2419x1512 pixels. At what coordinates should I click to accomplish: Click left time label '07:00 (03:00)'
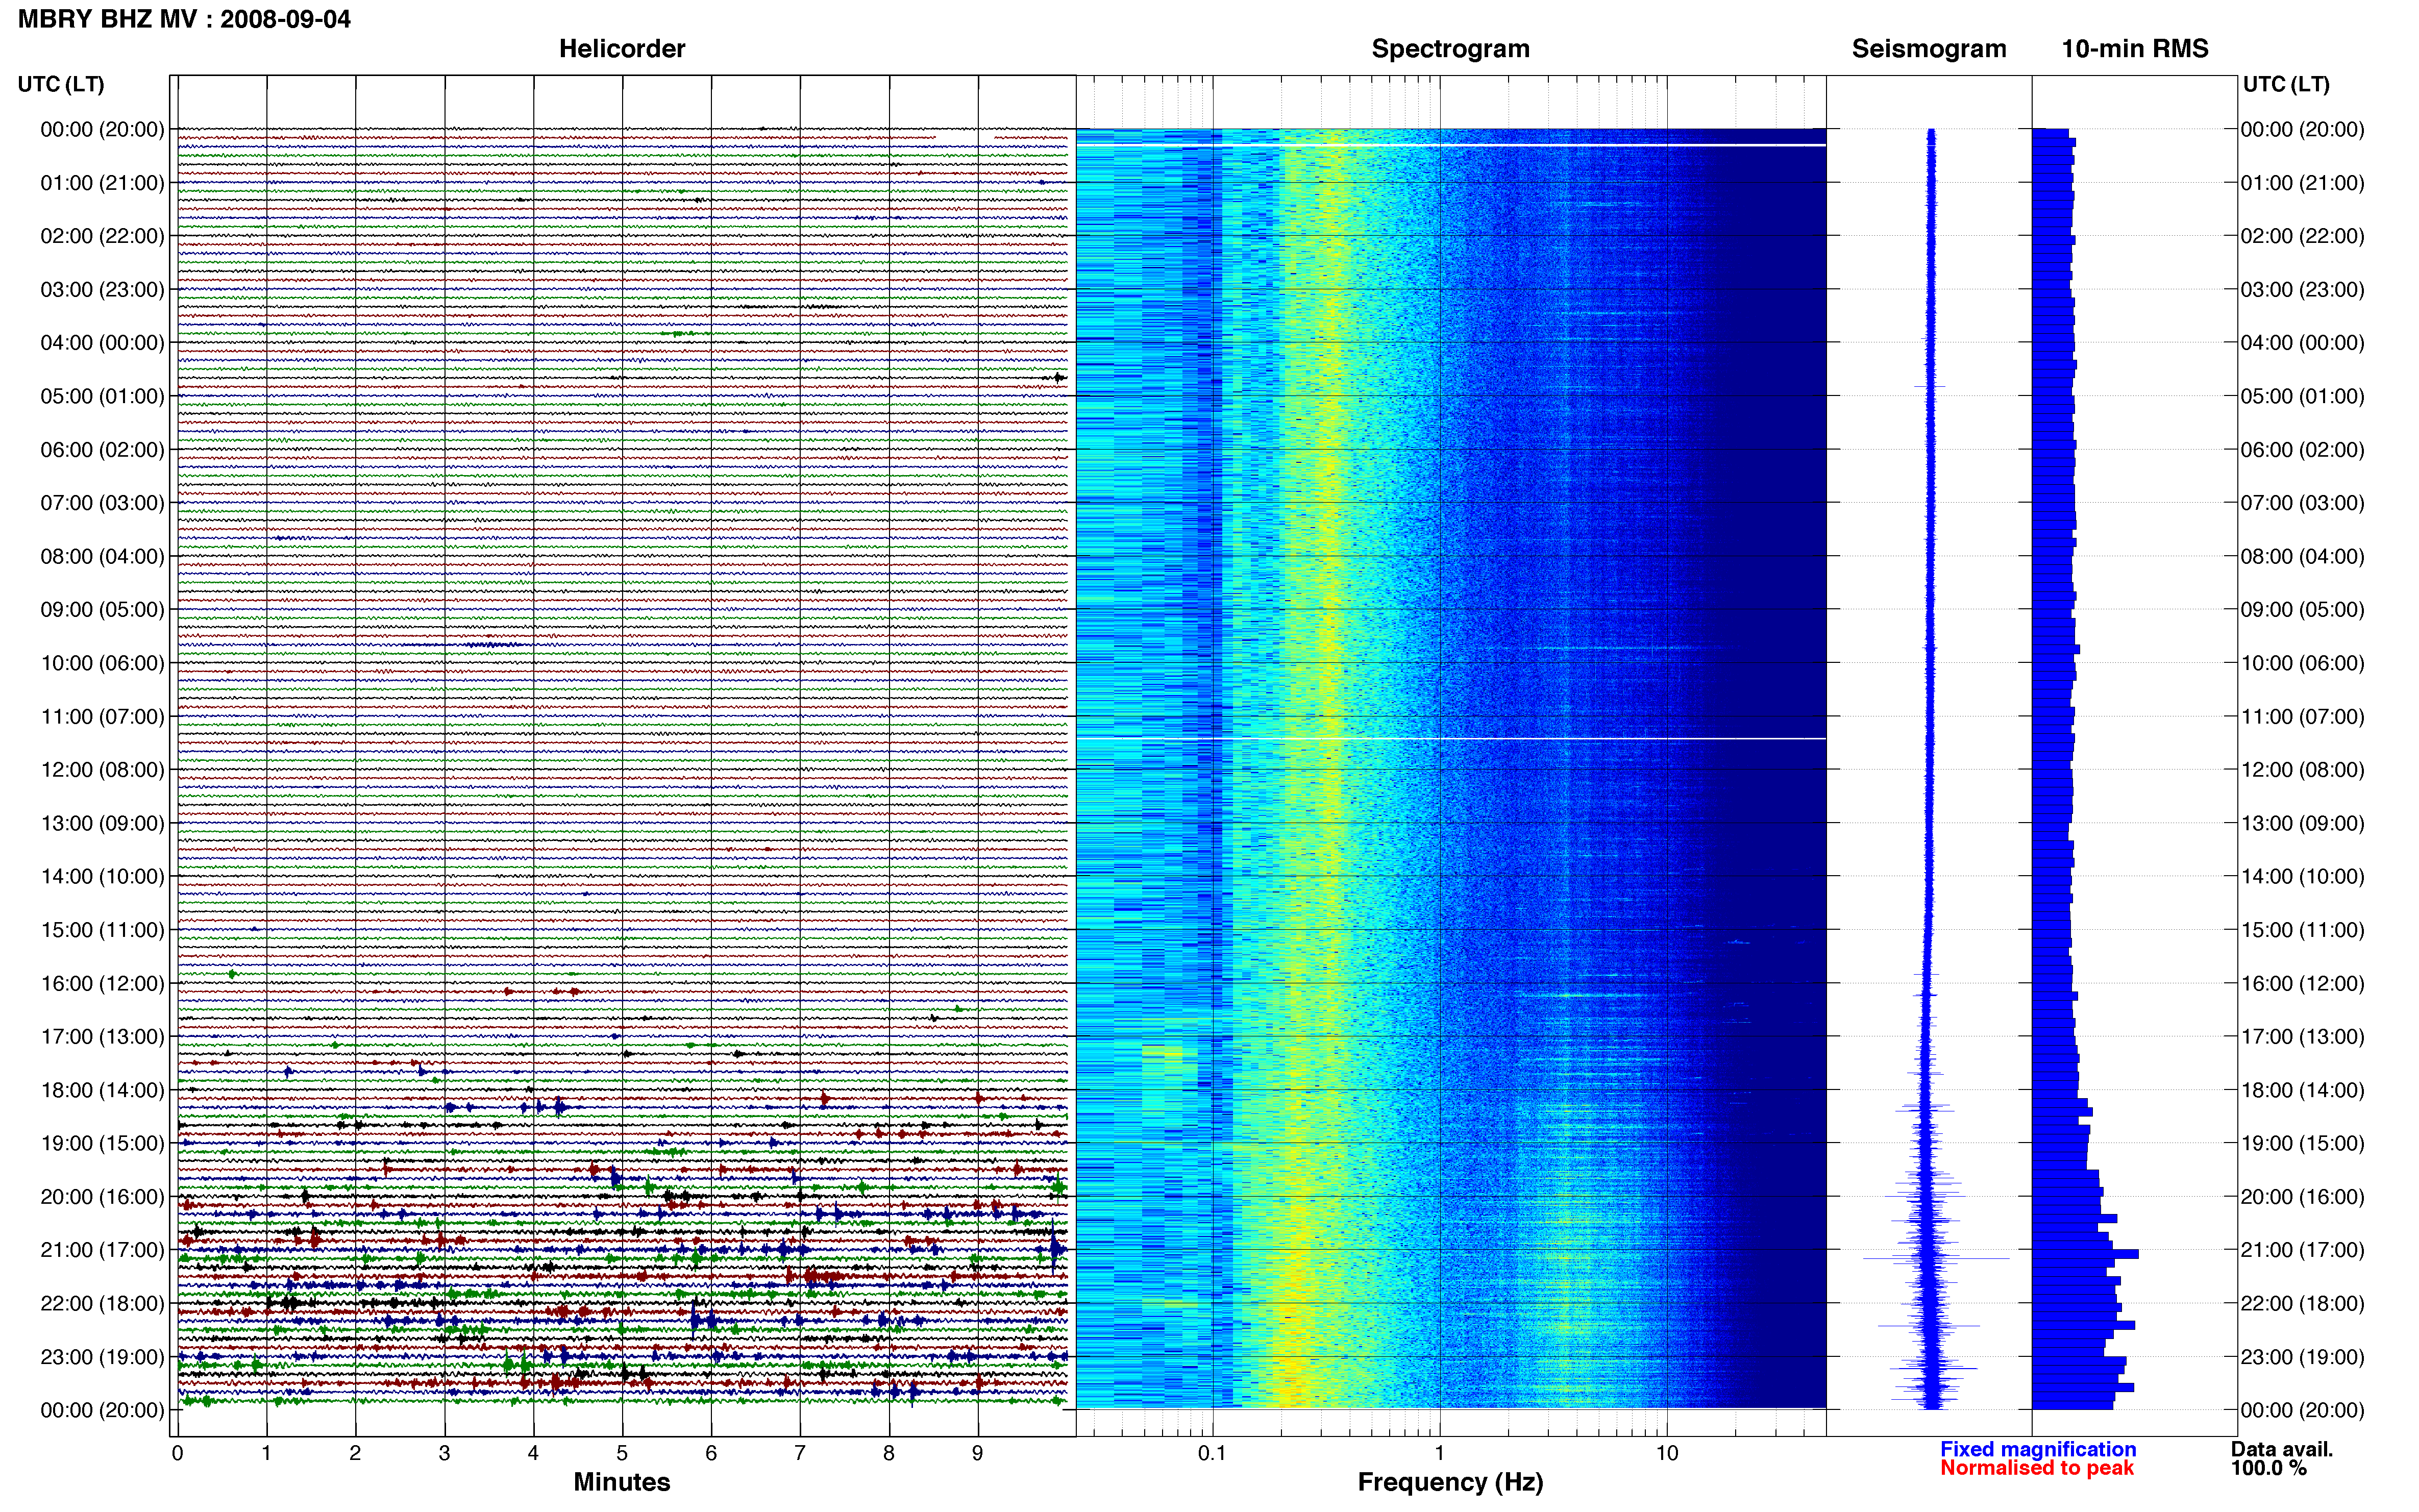click(x=102, y=503)
